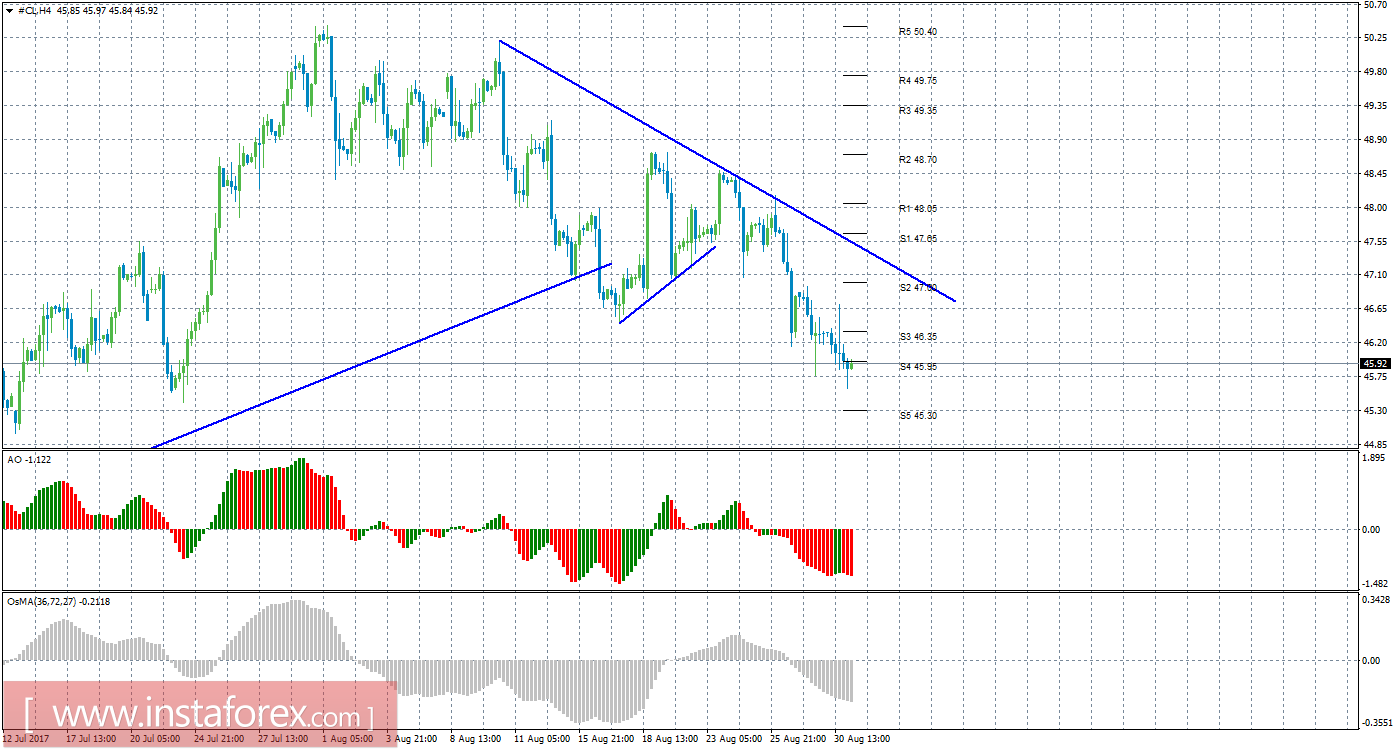
Task: Click -0.3551 on the OsMA scale
Action: pyautogui.click(x=1376, y=721)
